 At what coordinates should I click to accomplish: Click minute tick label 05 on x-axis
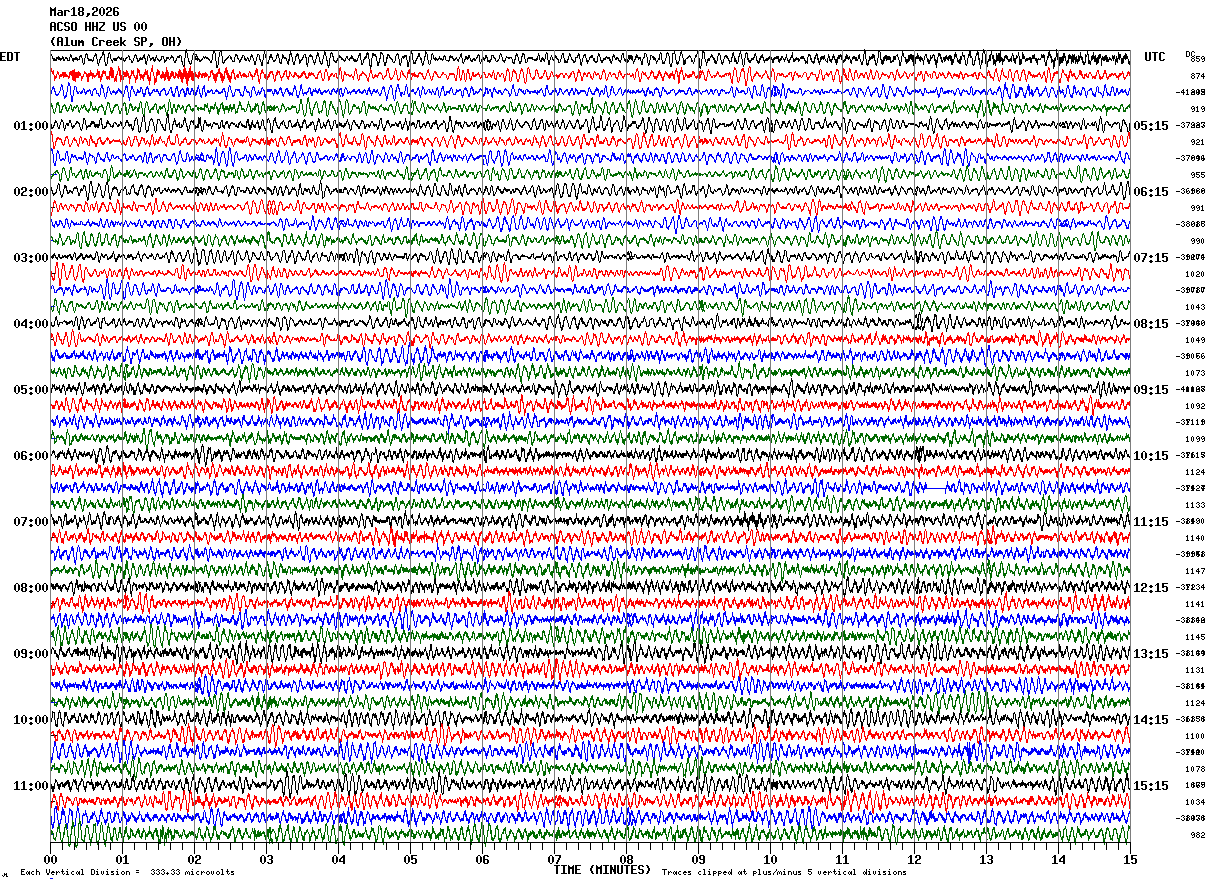[x=410, y=859]
